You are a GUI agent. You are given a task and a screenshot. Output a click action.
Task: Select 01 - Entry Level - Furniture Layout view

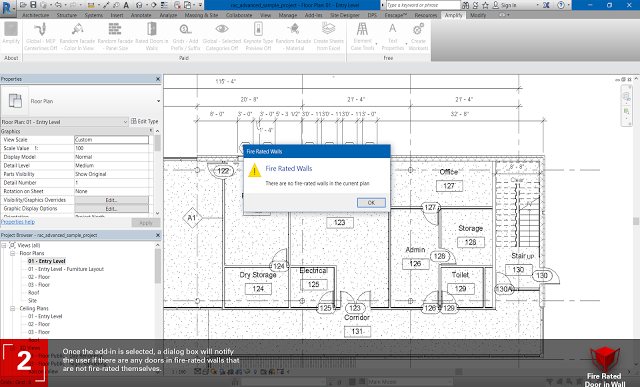[x=66, y=269]
